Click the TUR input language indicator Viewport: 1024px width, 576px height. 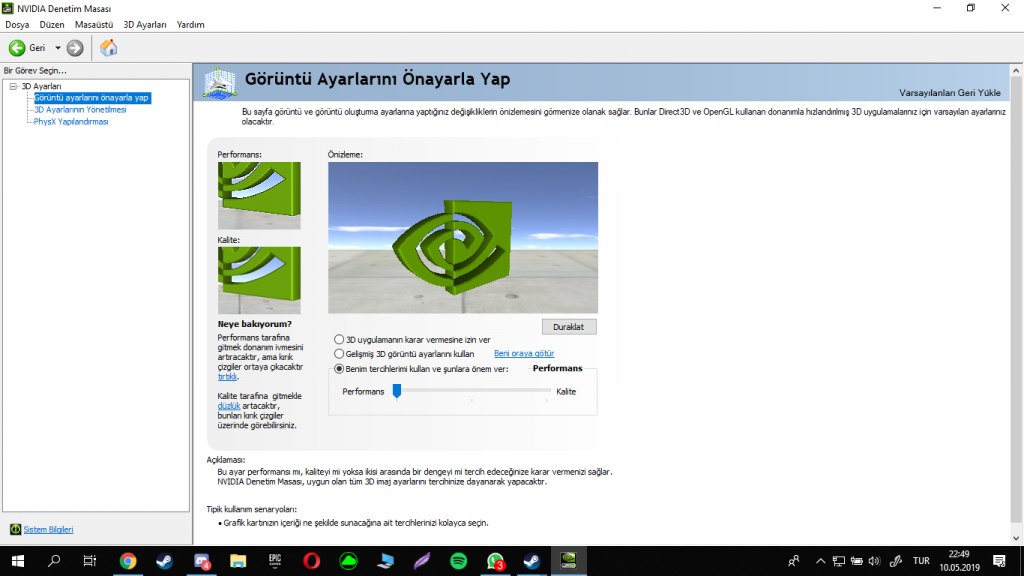tap(921, 561)
